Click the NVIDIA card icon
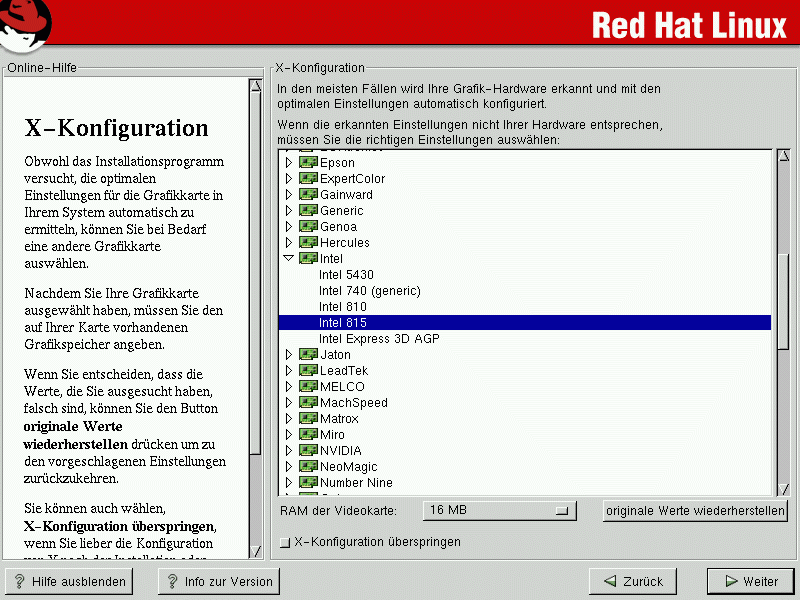800x600 pixels. point(308,451)
